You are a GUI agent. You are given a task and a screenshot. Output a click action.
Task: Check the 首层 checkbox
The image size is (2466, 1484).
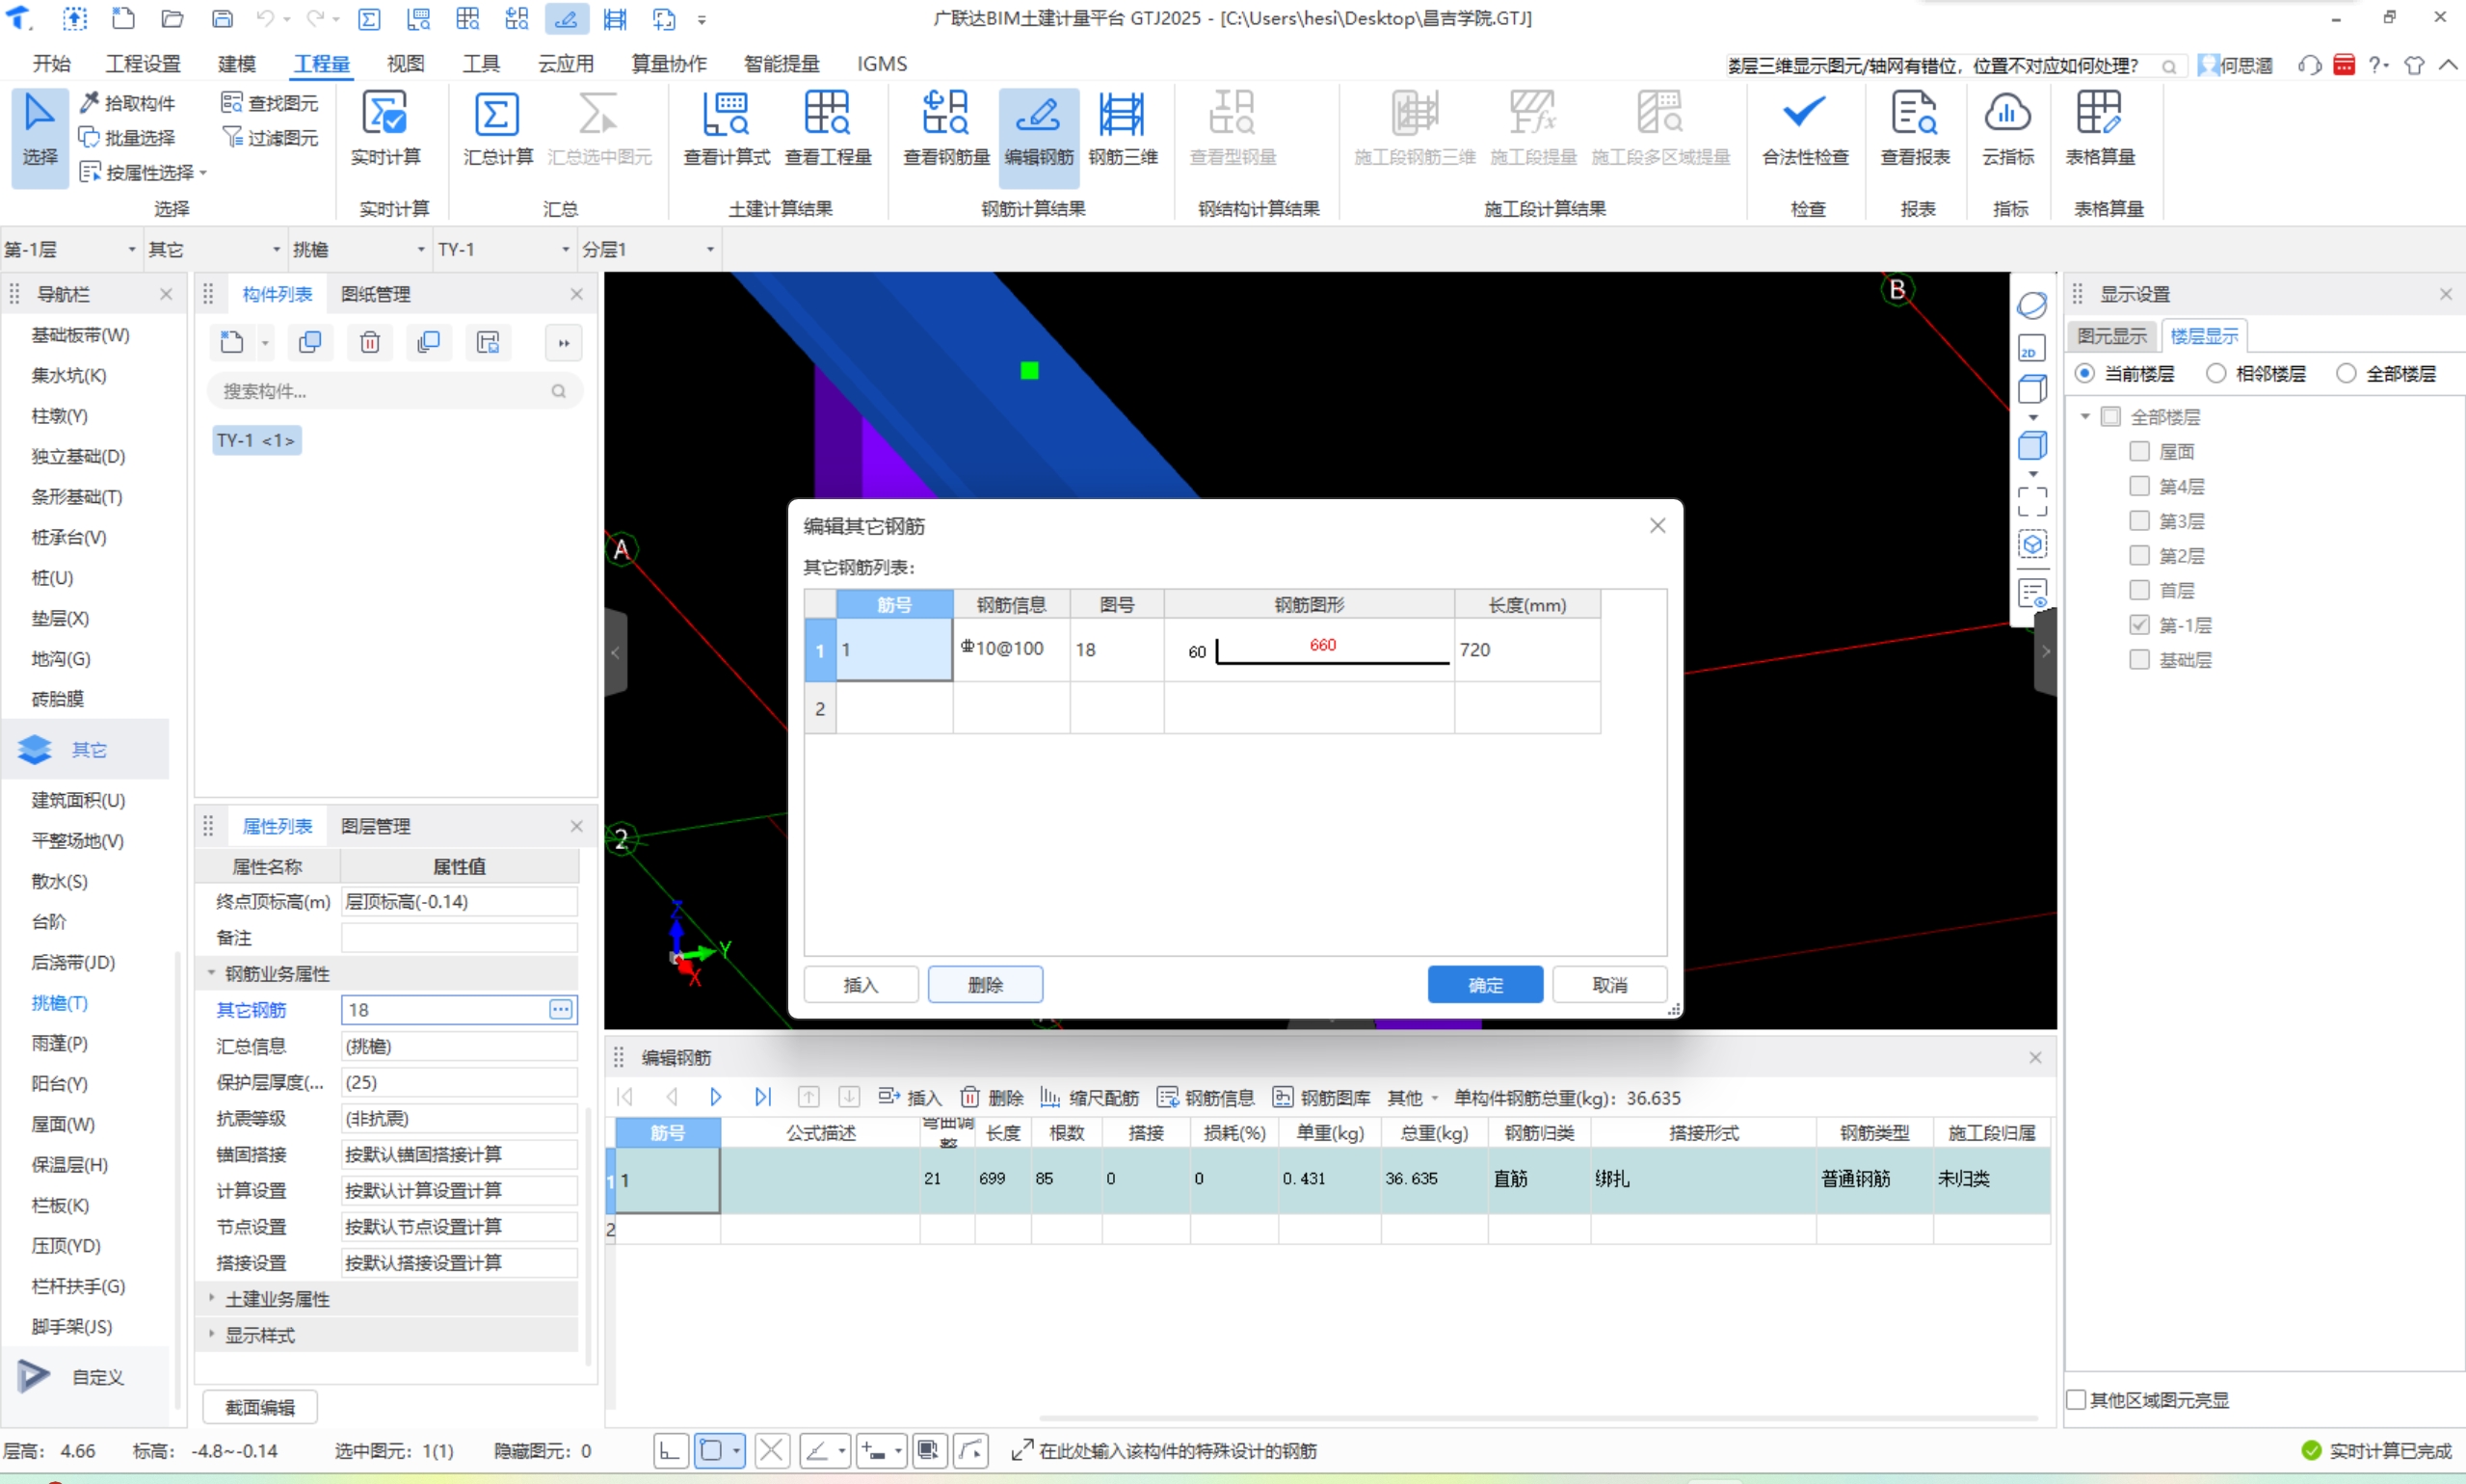point(2139,590)
